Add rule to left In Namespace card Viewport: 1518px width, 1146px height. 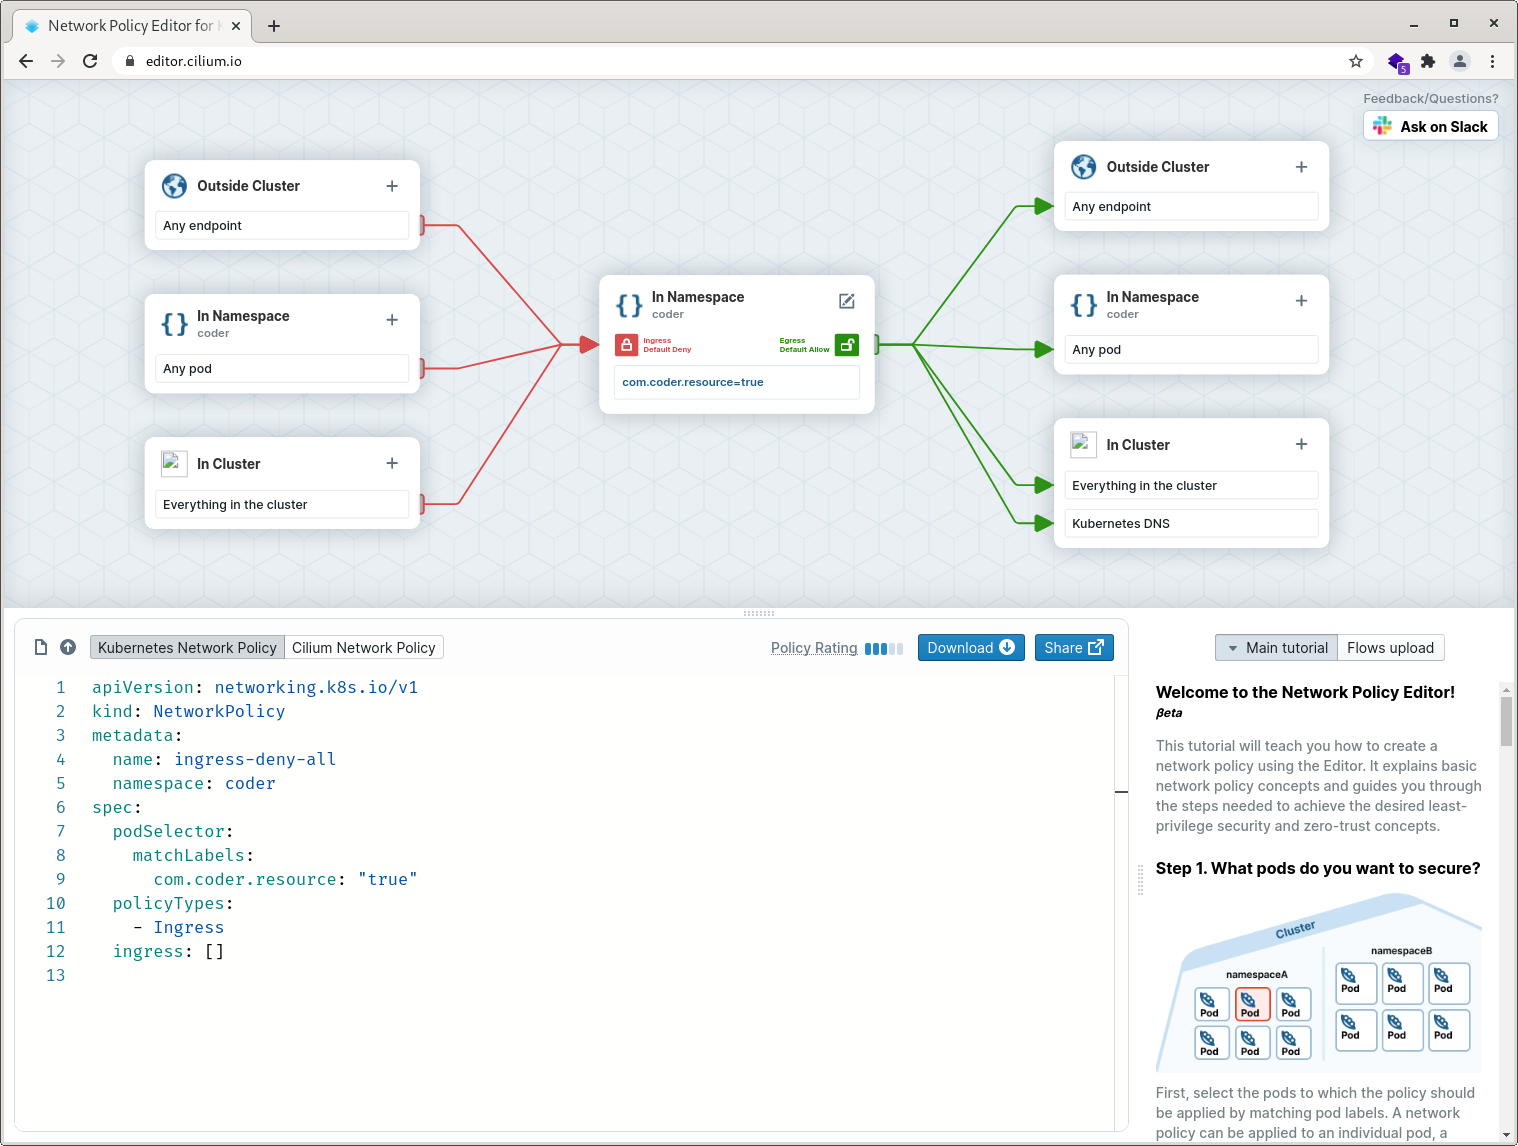pyautogui.click(x=392, y=320)
